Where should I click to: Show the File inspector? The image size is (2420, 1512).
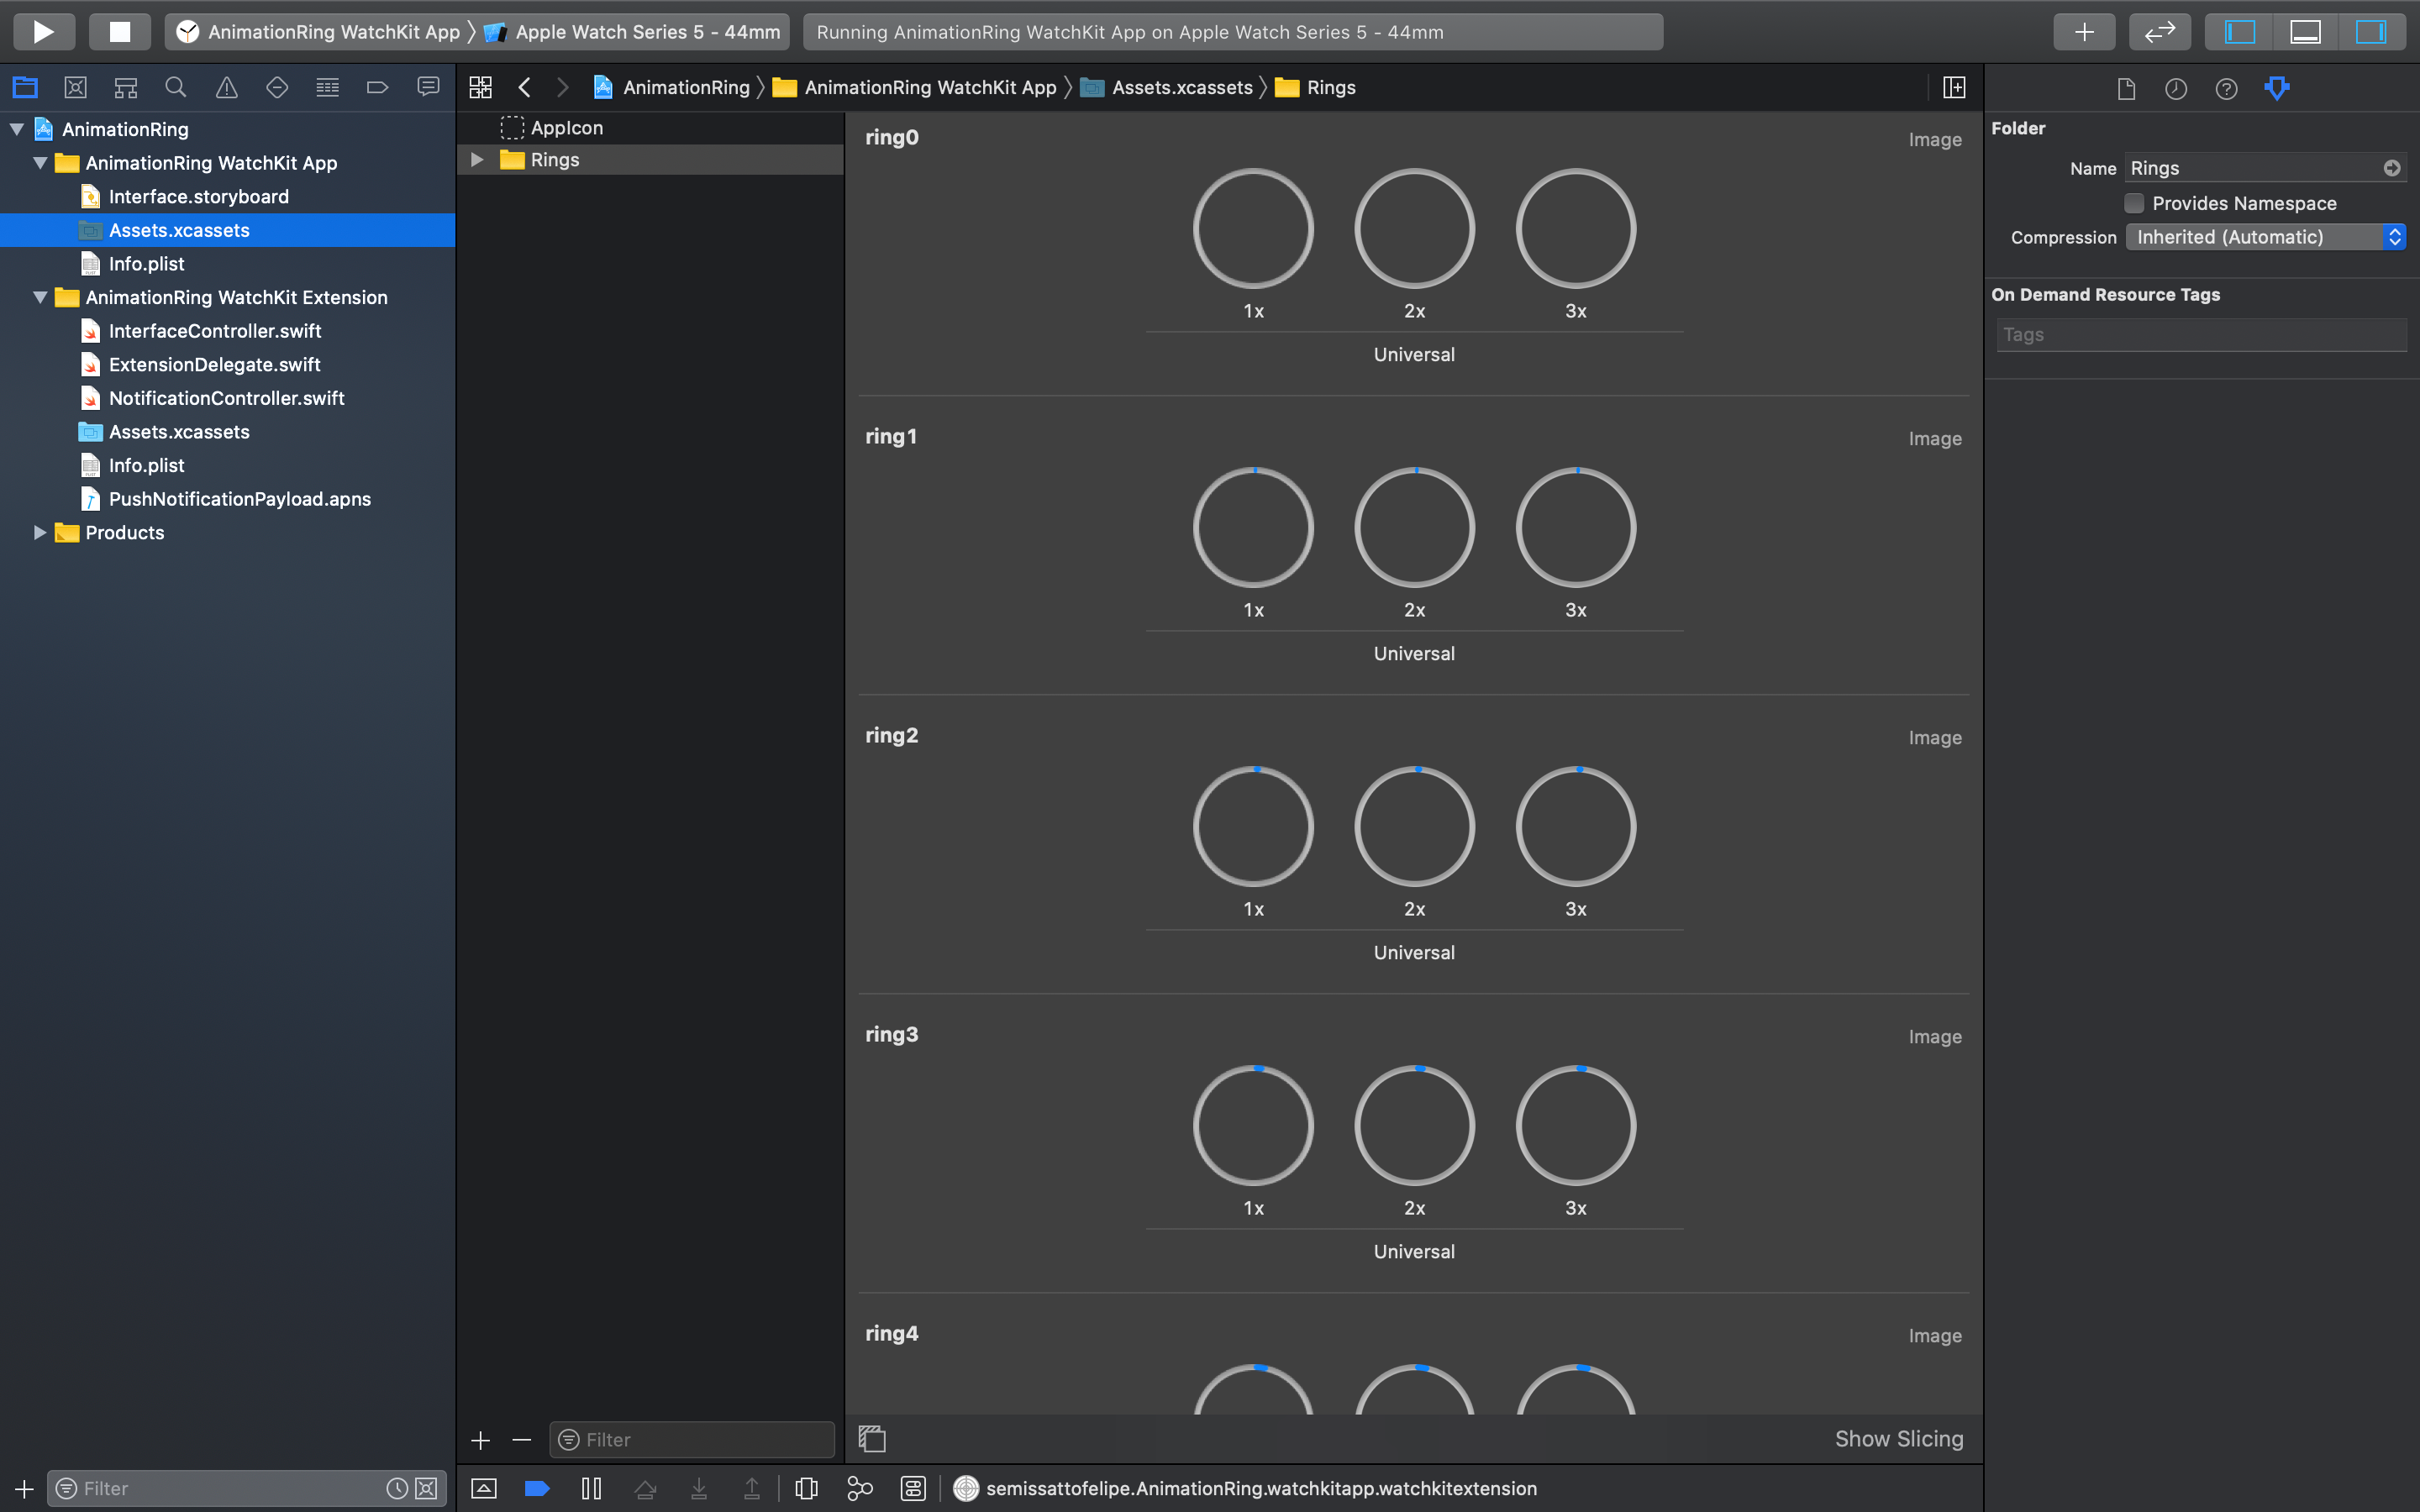2126,89
